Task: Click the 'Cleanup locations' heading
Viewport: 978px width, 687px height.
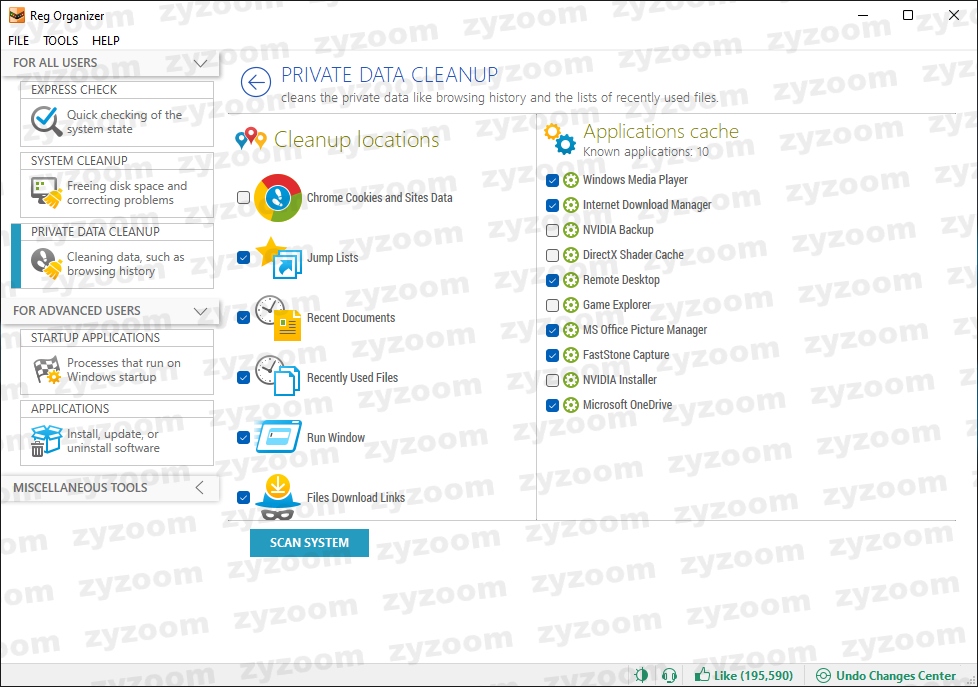Action: [x=357, y=140]
